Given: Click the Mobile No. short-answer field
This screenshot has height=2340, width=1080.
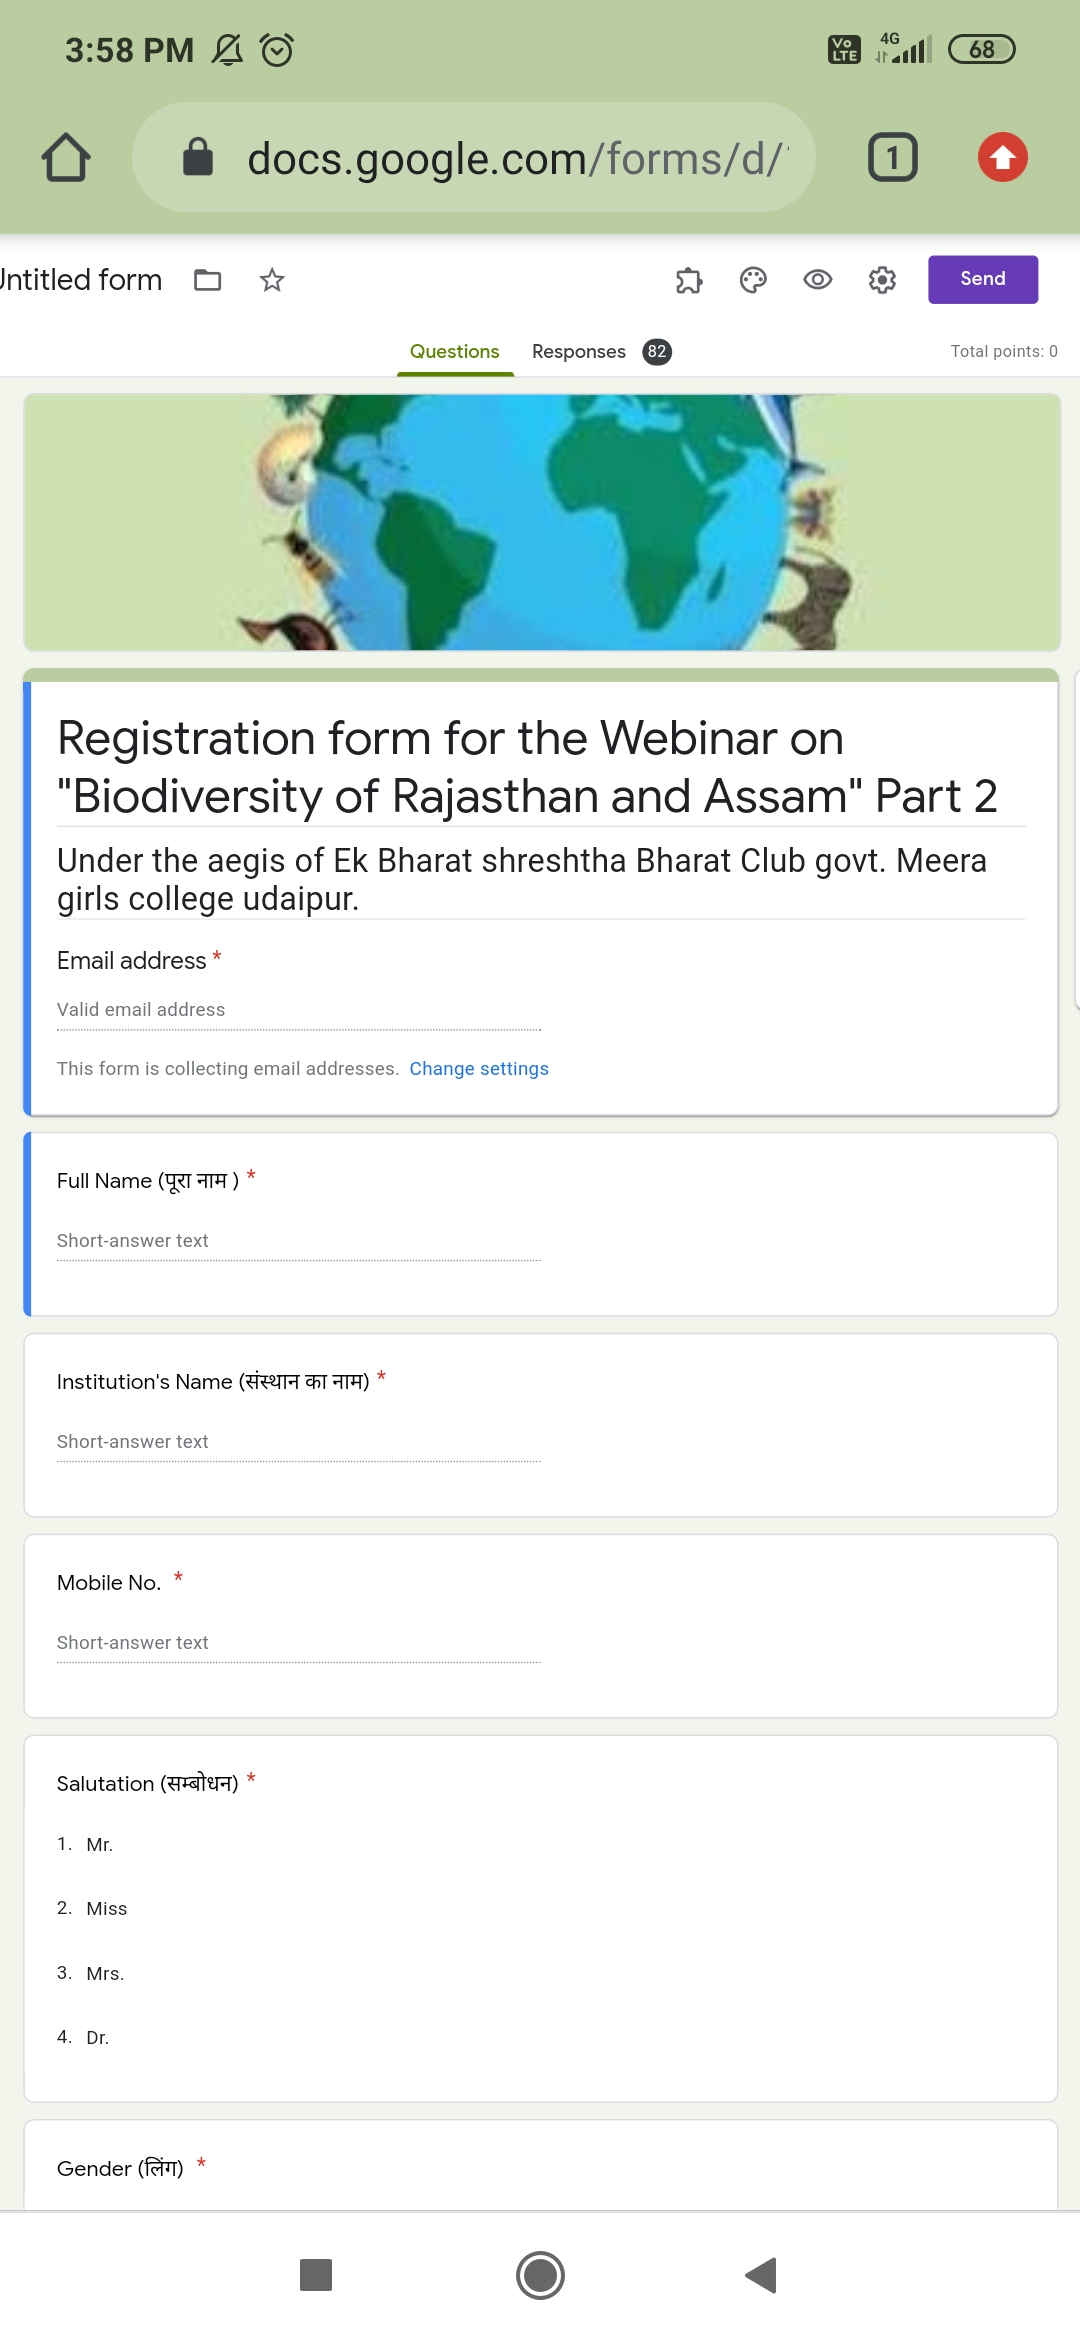Looking at the screenshot, I should pyautogui.click(x=299, y=1643).
